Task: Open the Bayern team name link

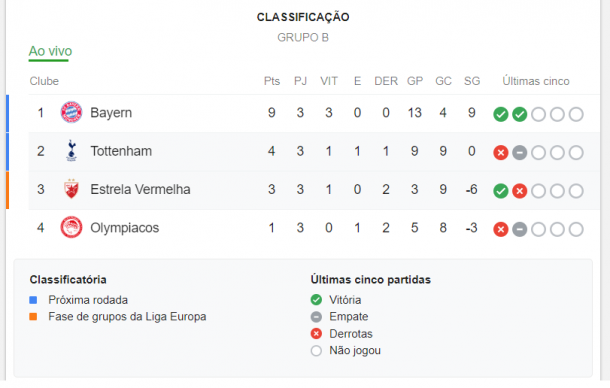Action: pos(111,113)
